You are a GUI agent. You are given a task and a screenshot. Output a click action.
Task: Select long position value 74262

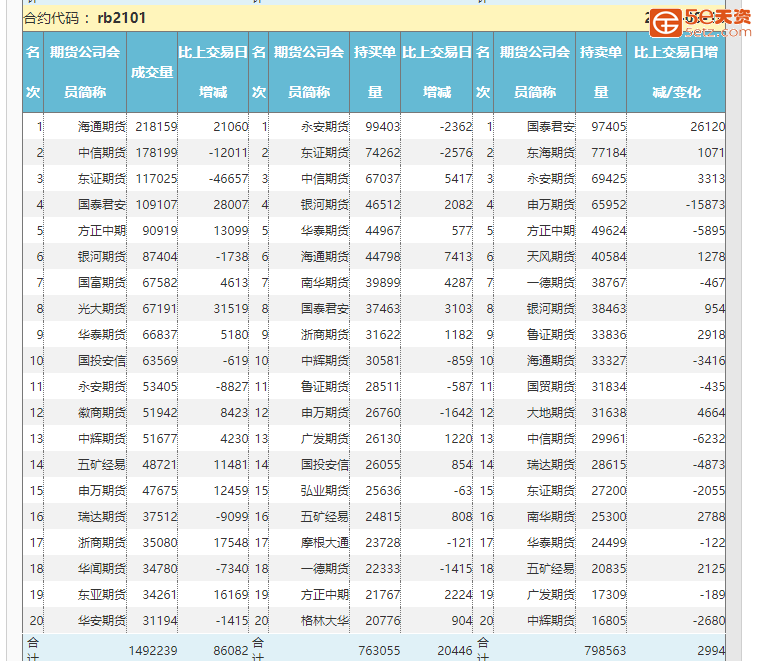click(383, 153)
